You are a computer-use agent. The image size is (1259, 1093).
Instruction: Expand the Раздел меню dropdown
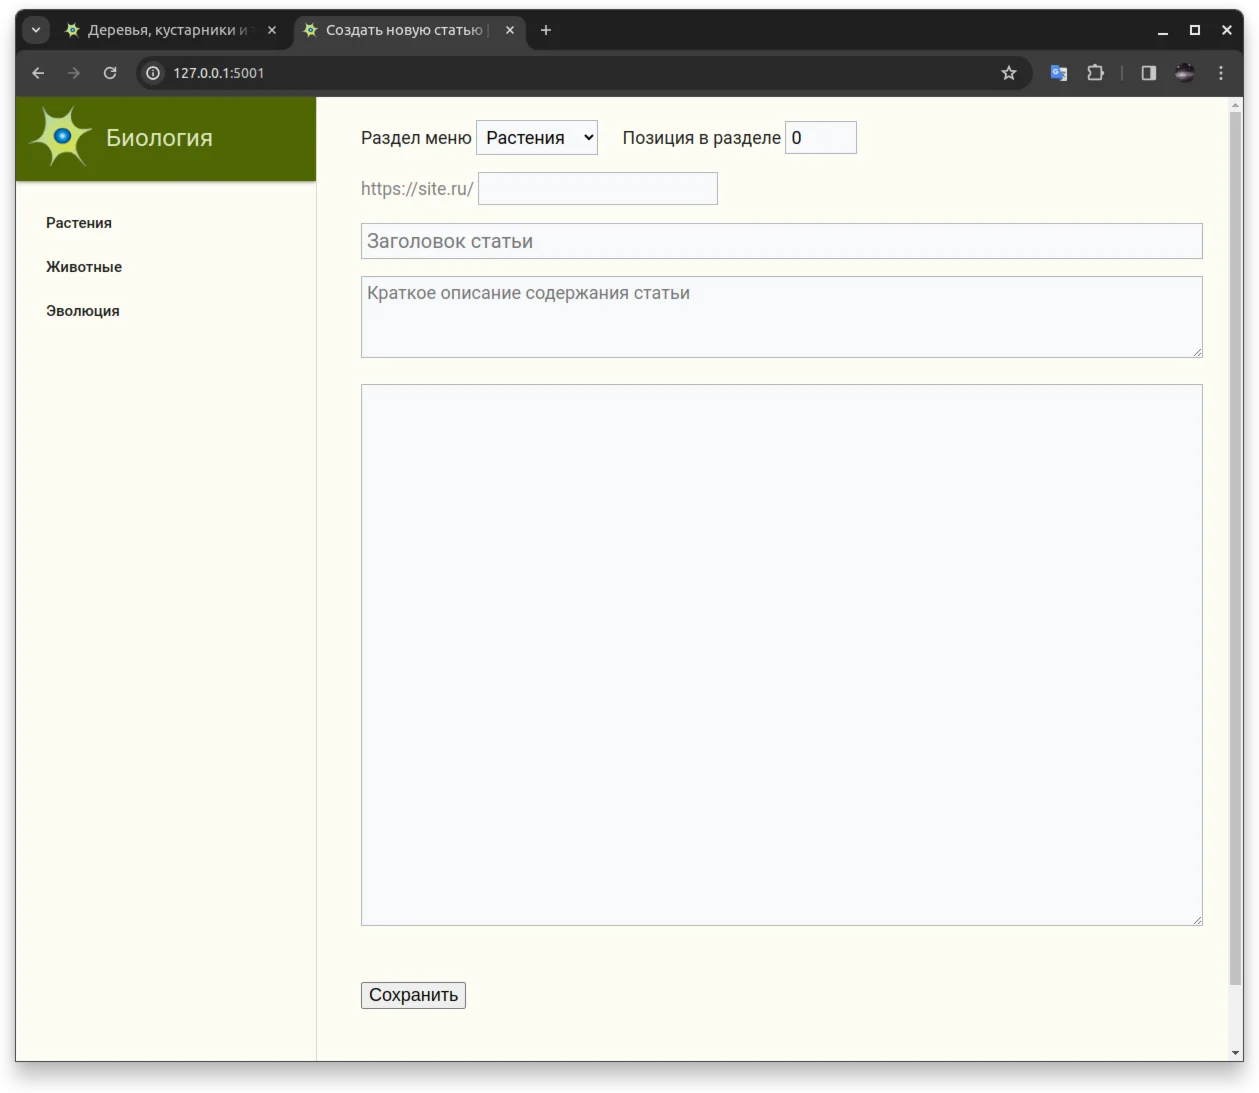point(537,138)
